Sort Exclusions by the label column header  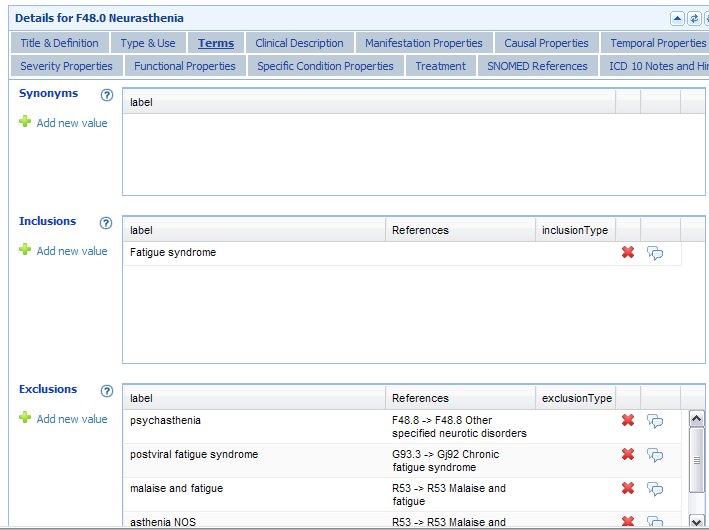254,398
